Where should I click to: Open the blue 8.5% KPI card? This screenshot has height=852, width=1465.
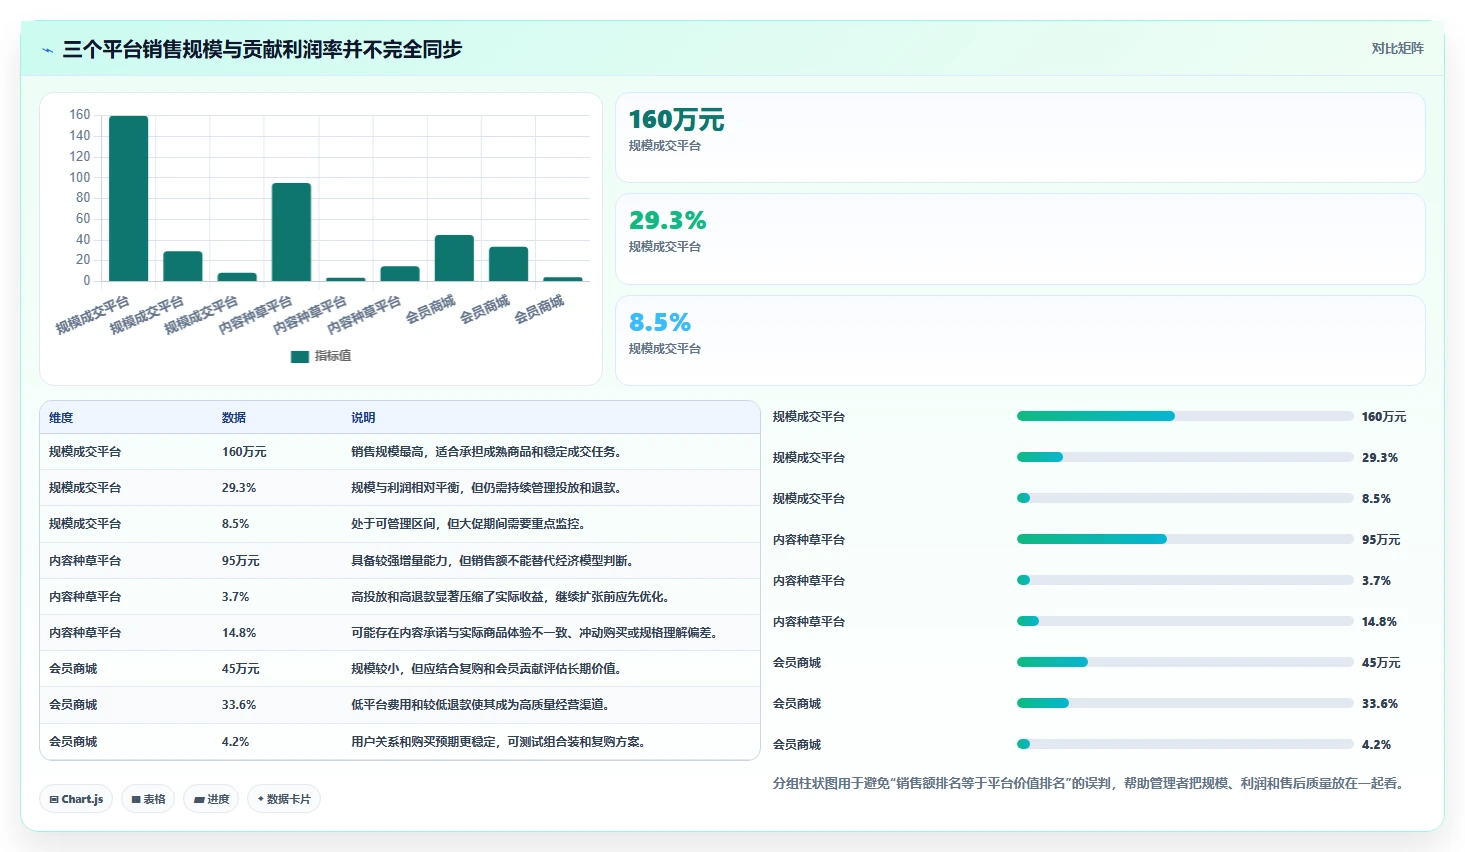tap(1020, 340)
